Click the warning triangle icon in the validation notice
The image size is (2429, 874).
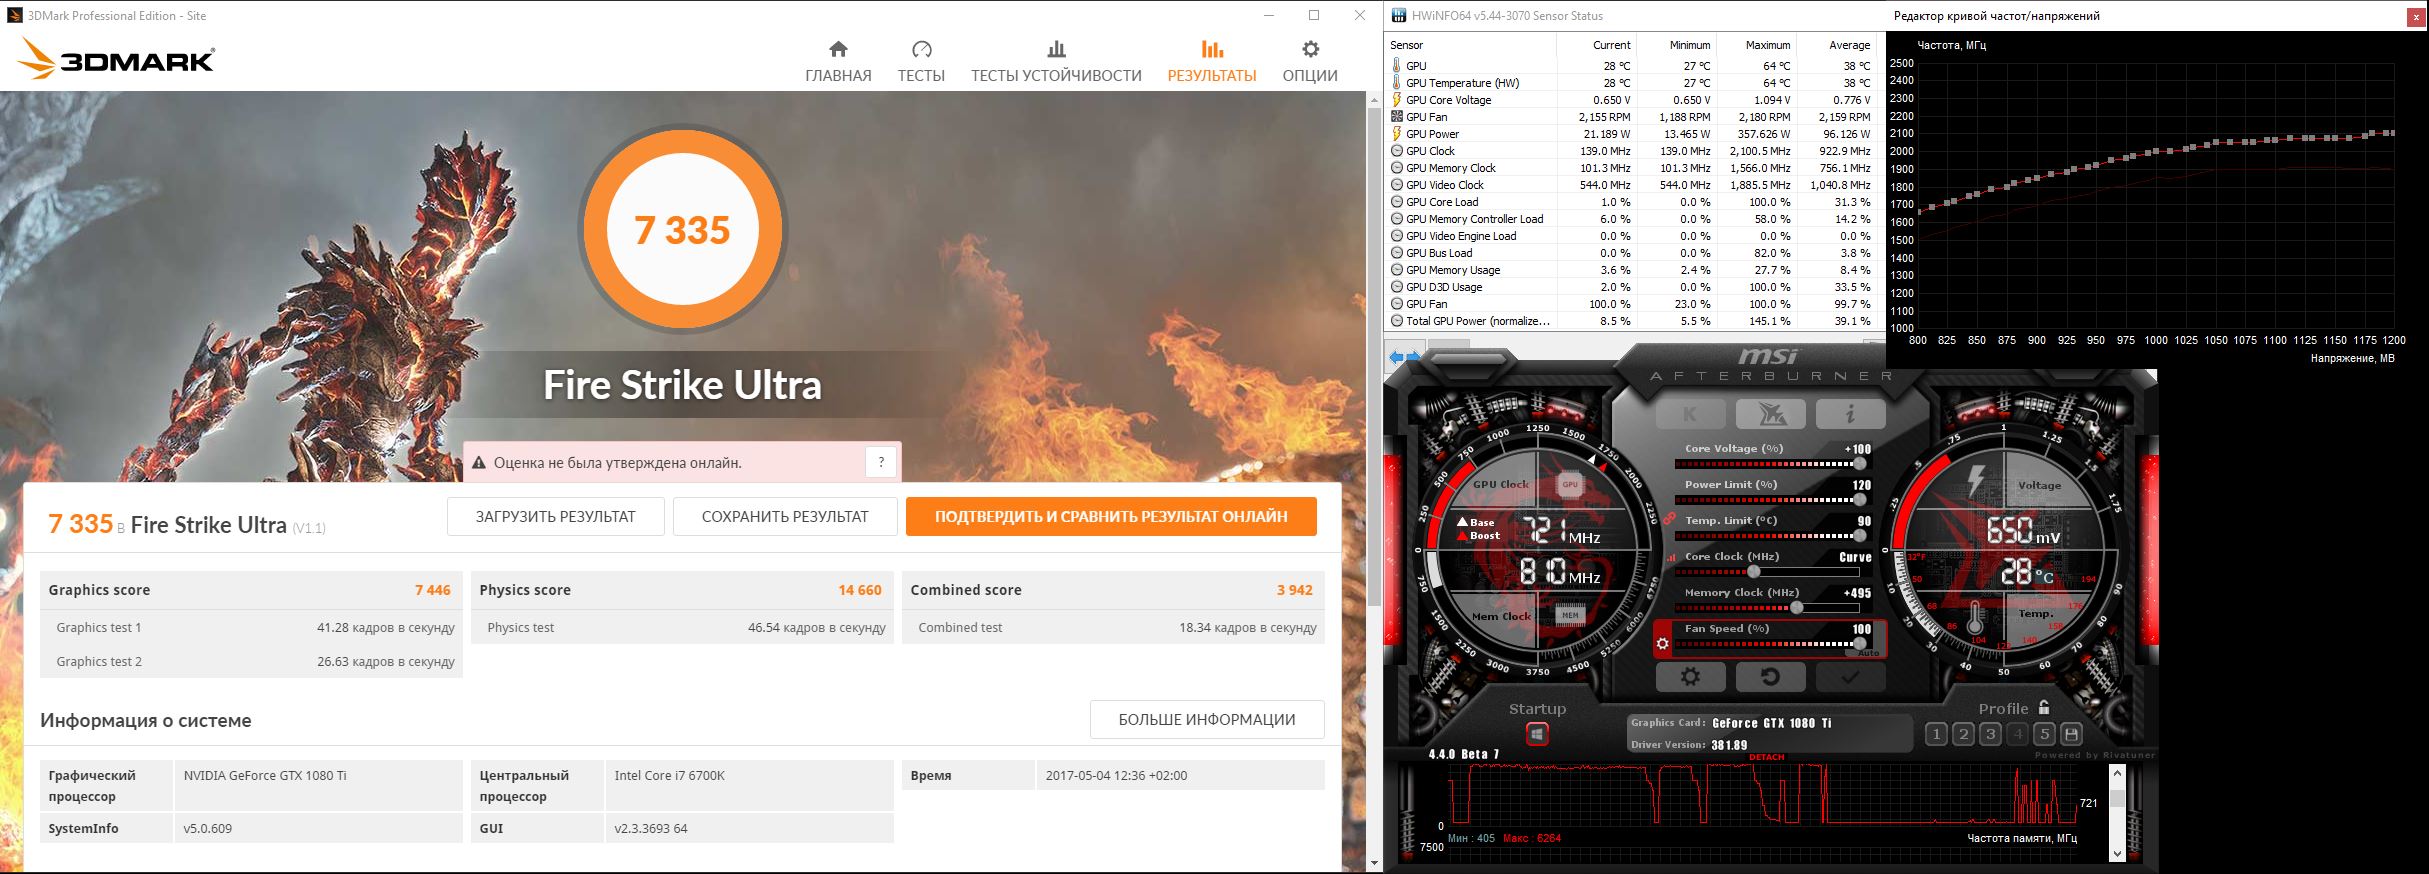pyautogui.click(x=479, y=463)
